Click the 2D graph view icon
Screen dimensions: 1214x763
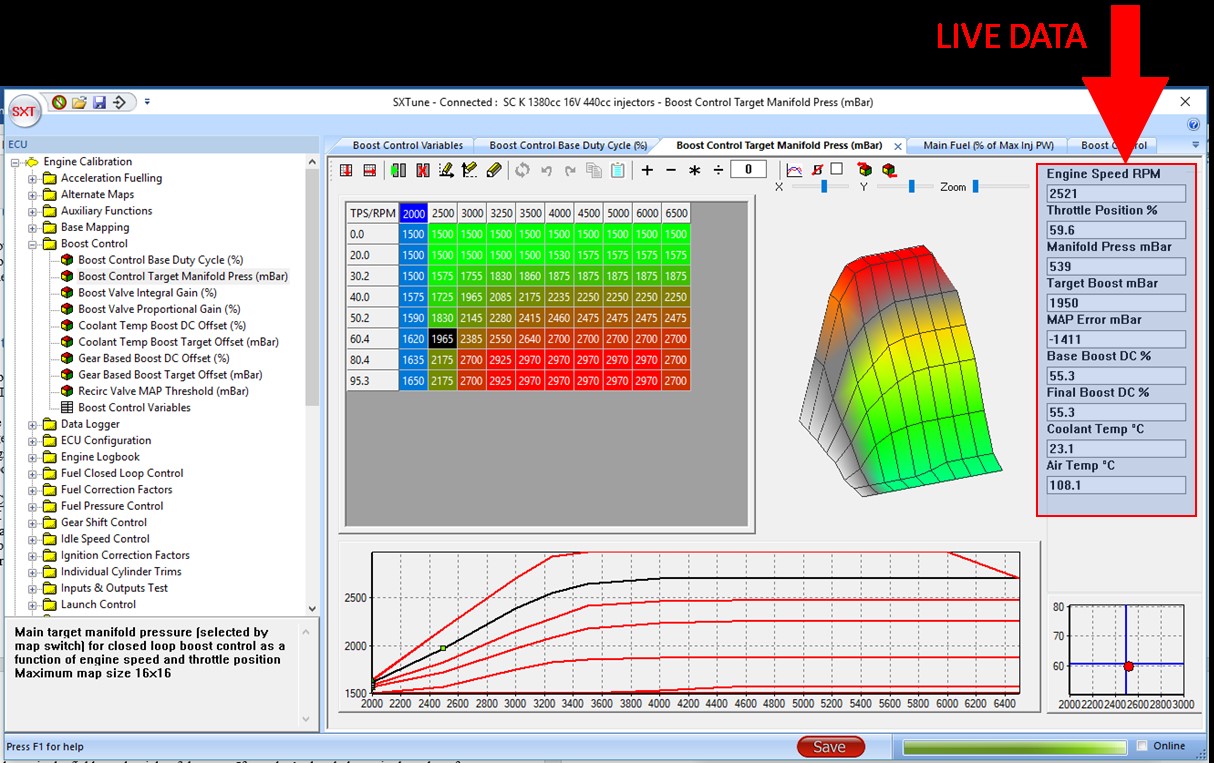pyautogui.click(x=794, y=170)
